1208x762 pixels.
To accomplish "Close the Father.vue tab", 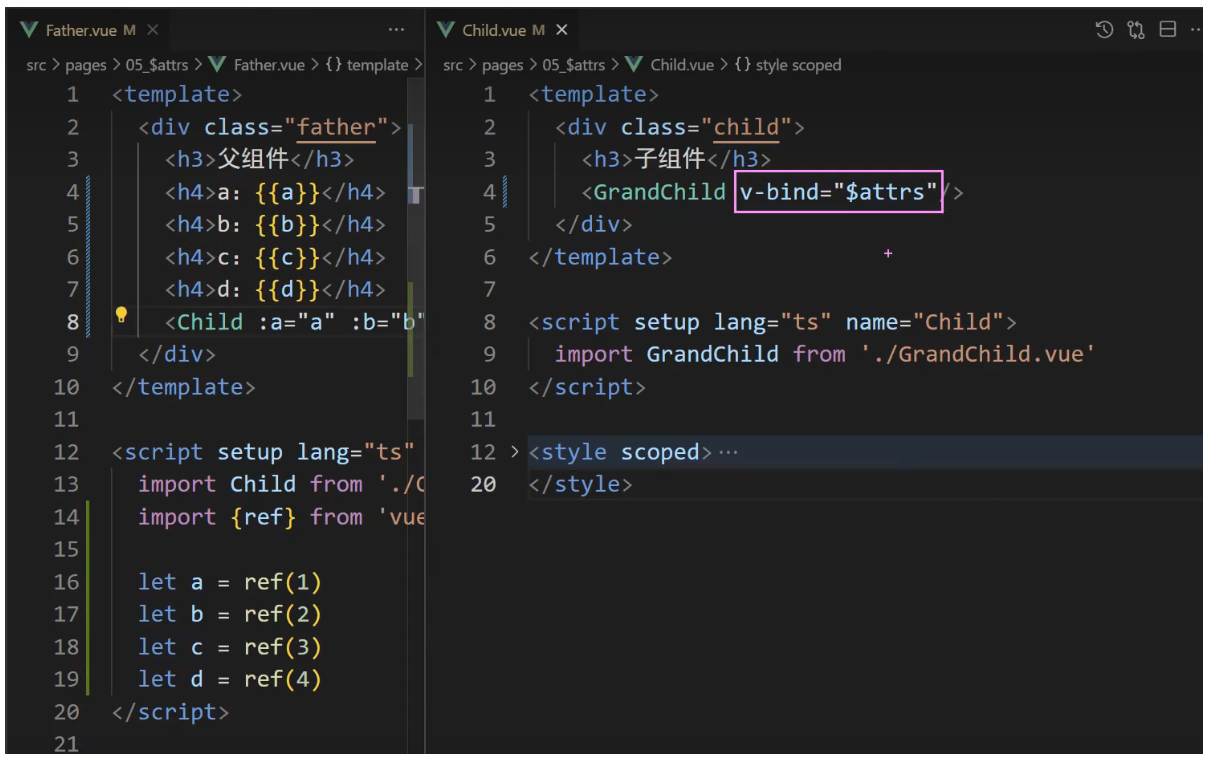I will click(x=153, y=30).
